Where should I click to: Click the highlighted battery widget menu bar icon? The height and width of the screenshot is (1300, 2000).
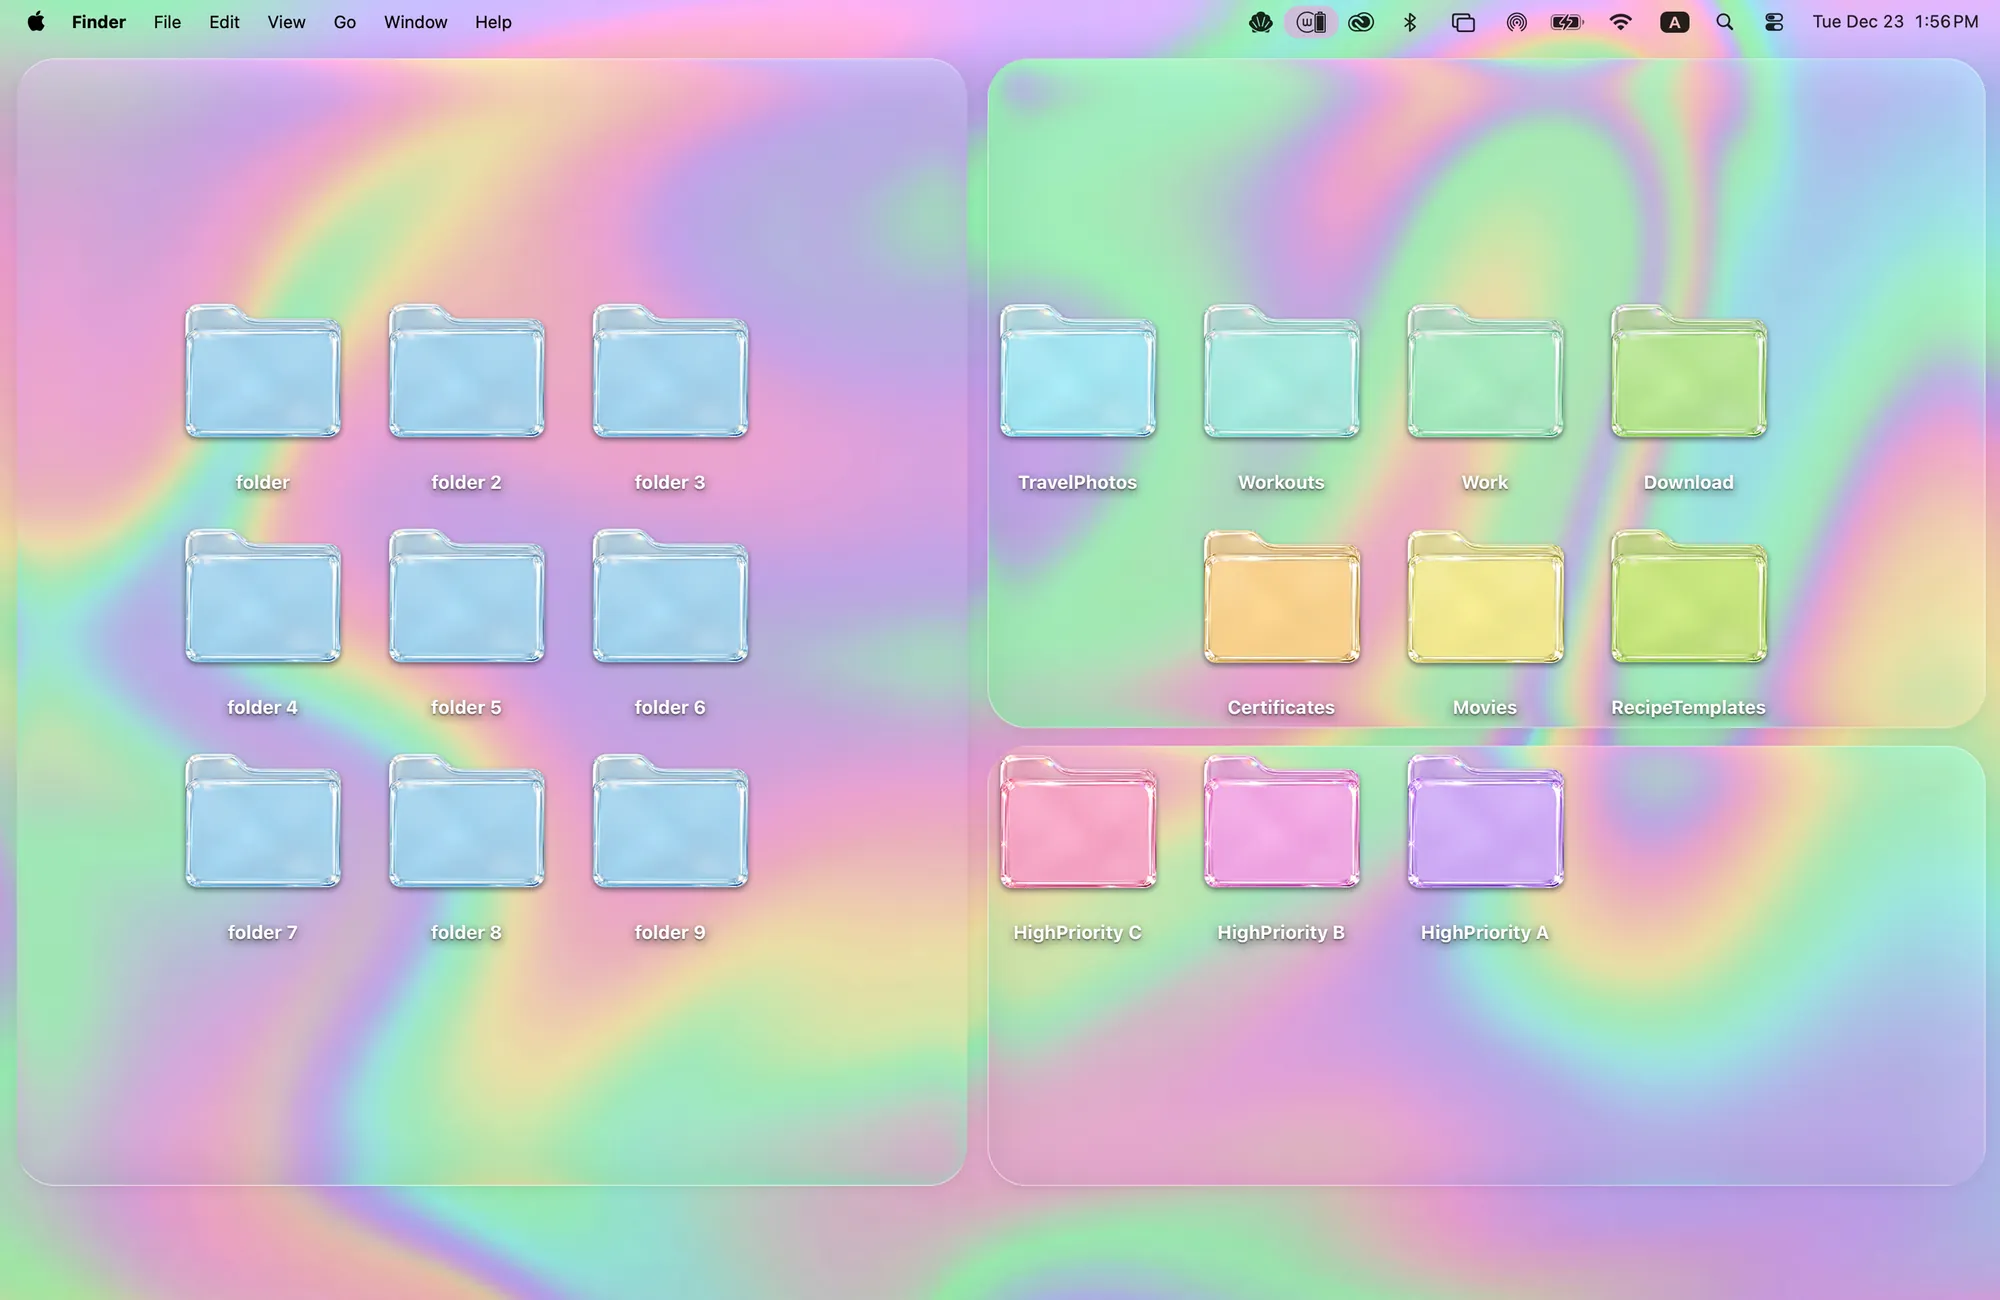point(1311,22)
